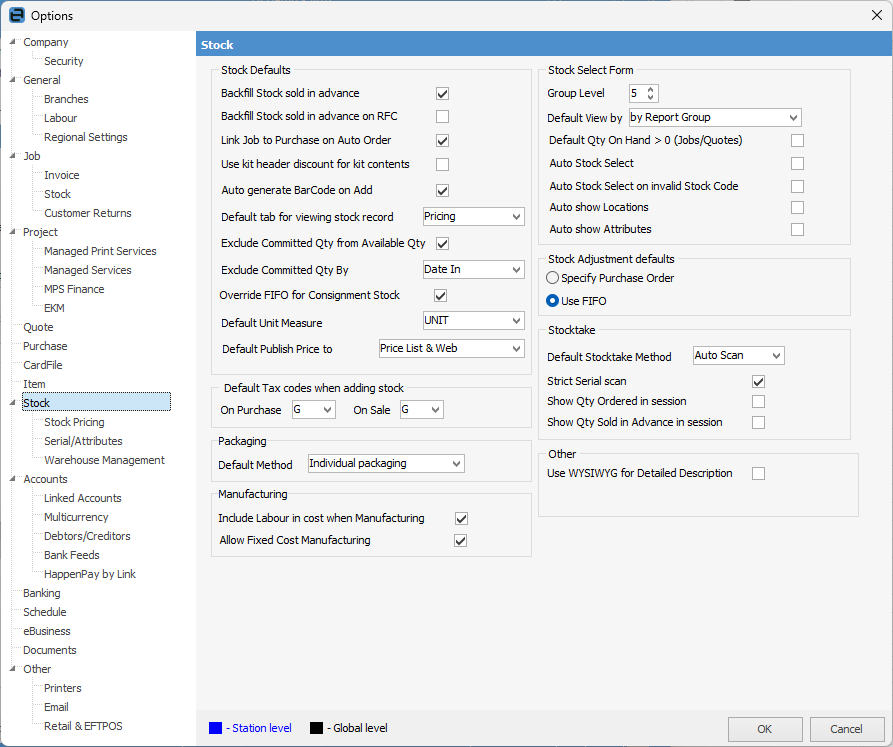Enable Backfill Stock sold in advance on RFC
Image resolution: width=893 pixels, height=747 pixels.
pyautogui.click(x=442, y=117)
